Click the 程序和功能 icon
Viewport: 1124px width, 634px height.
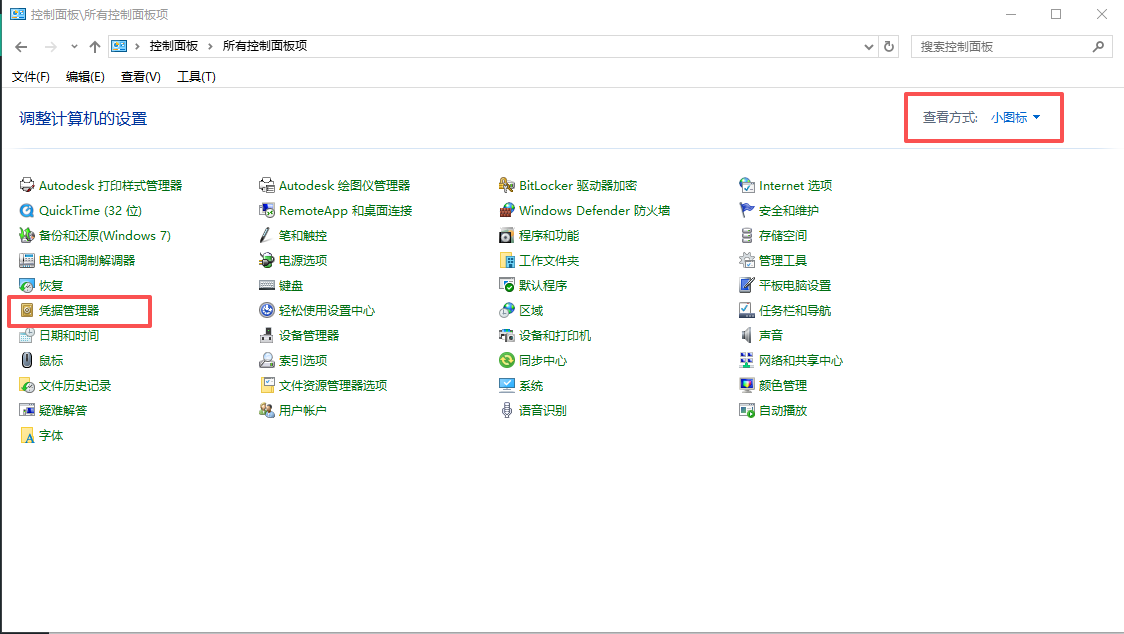(x=507, y=235)
